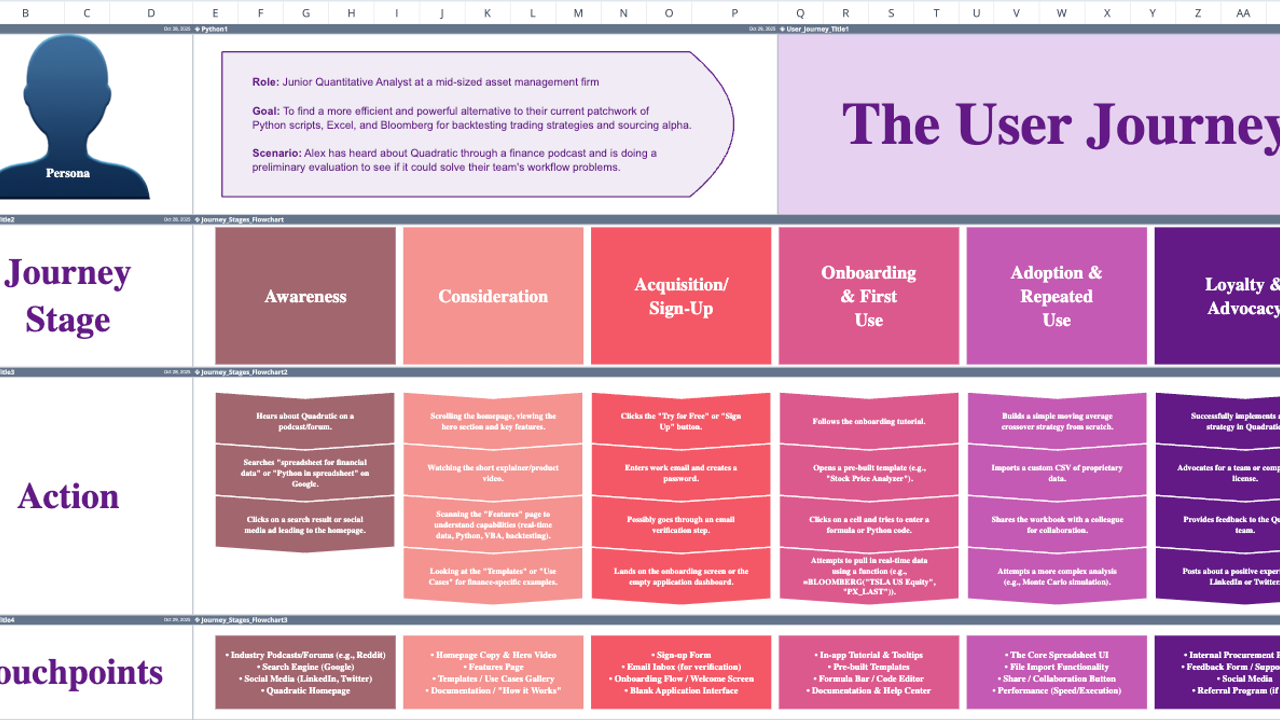Click the 'Journey Stage' row title
The height and width of the screenshot is (720, 1280).
(68, 296)
